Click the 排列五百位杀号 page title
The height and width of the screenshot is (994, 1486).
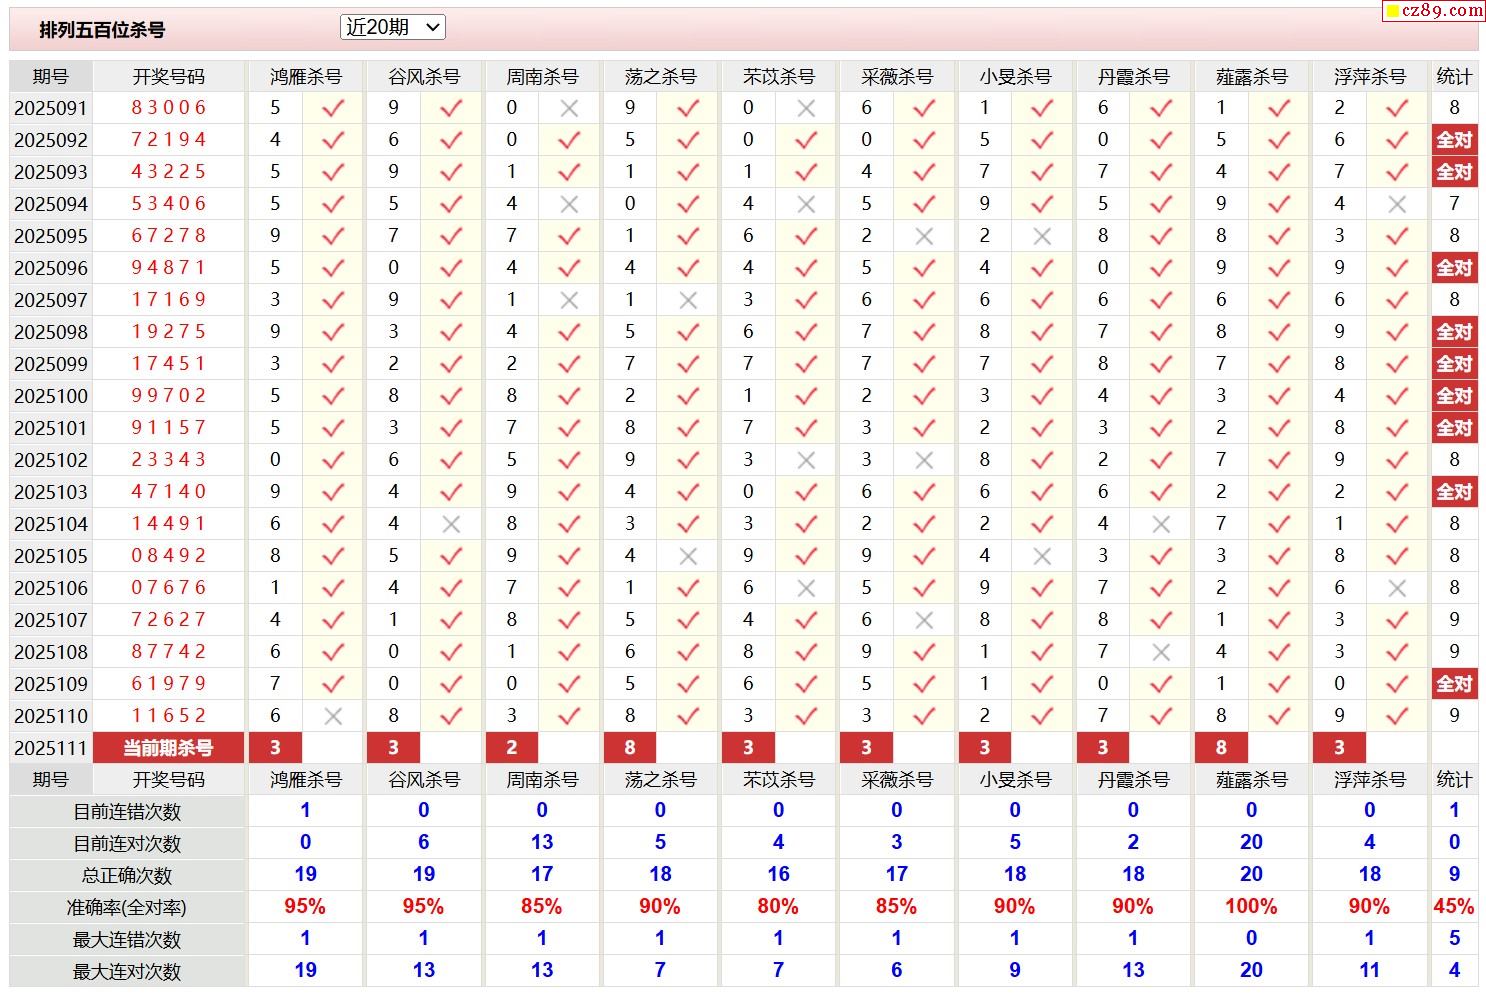102,30
